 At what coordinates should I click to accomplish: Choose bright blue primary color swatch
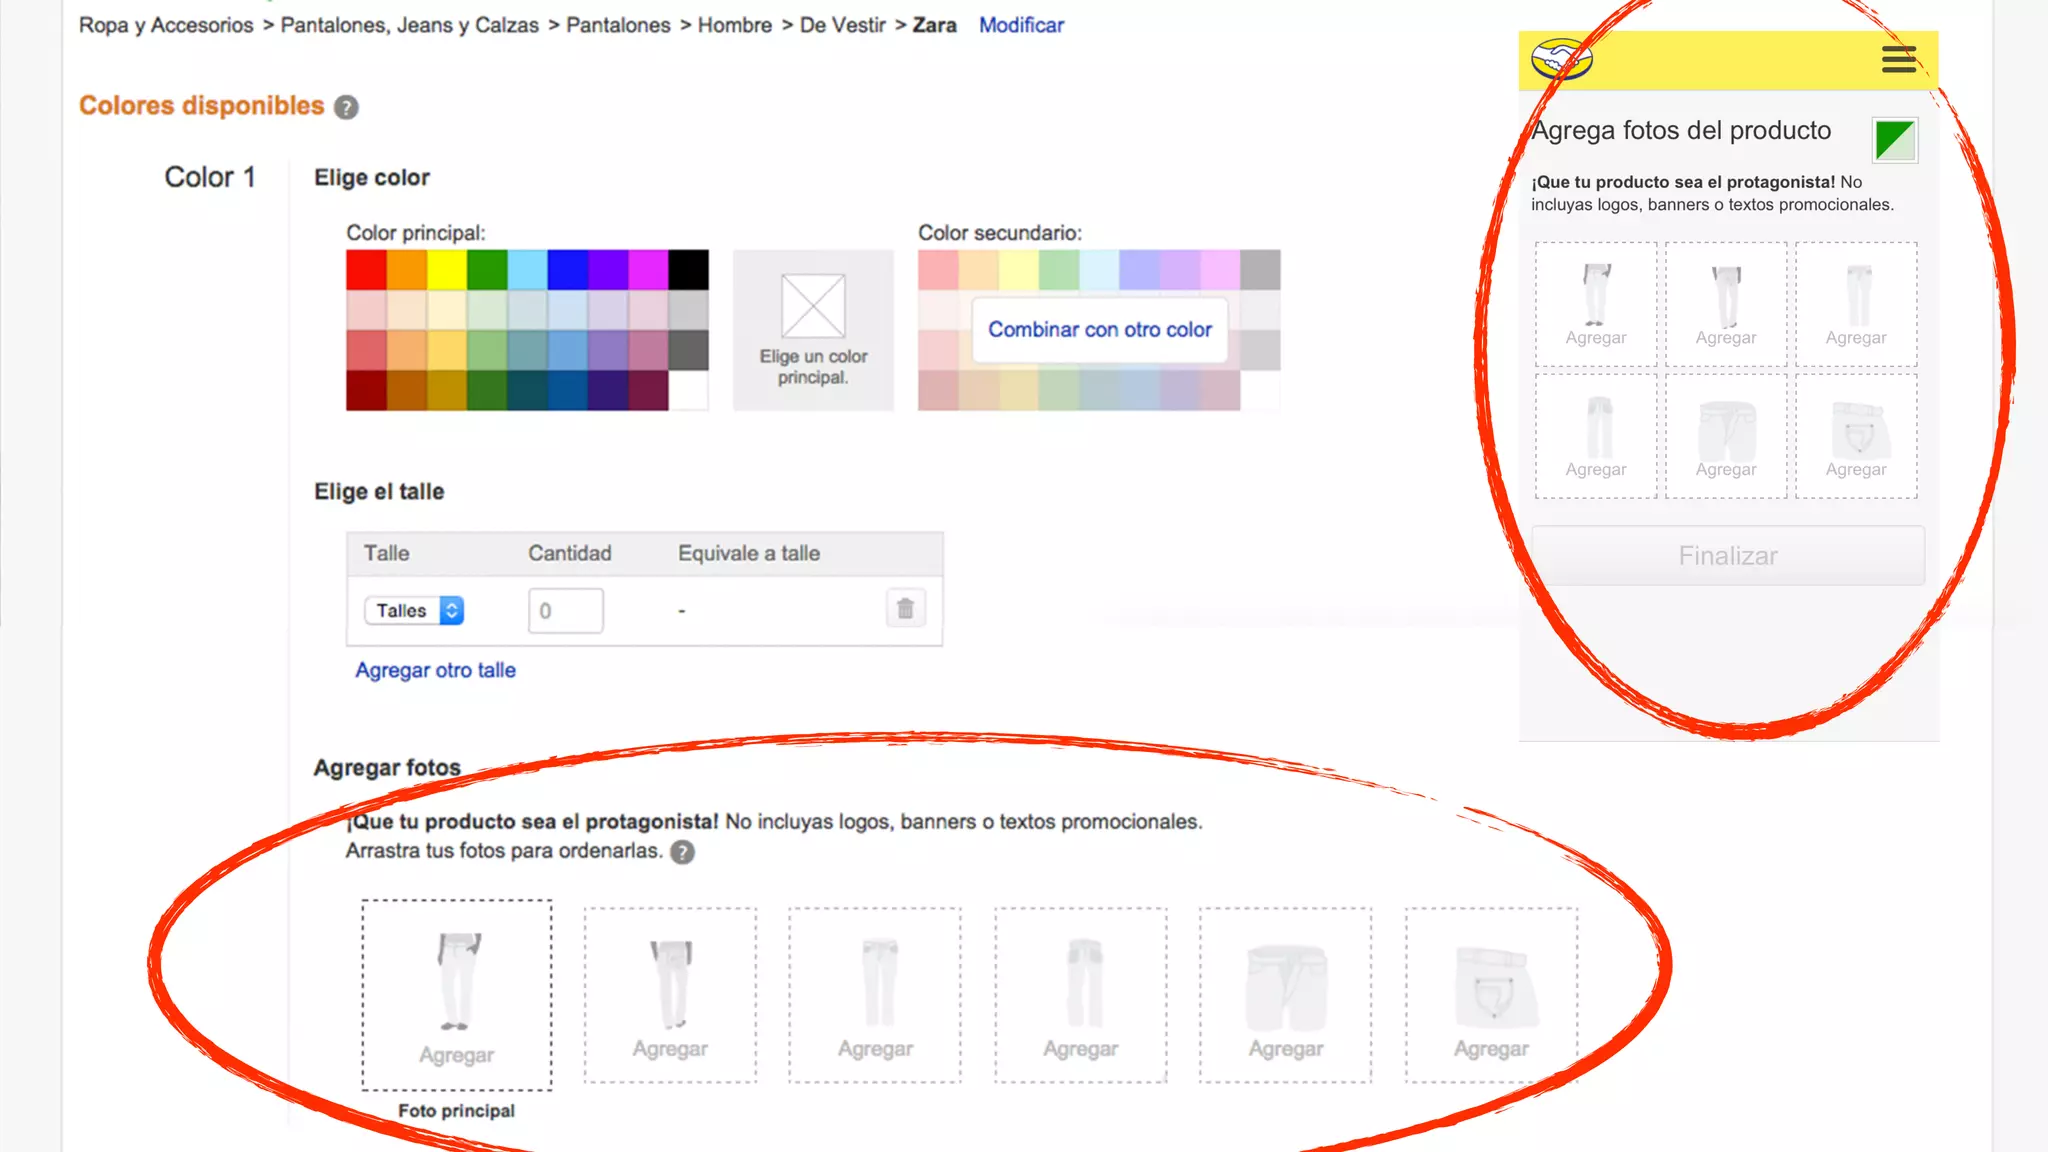(567, 270)
